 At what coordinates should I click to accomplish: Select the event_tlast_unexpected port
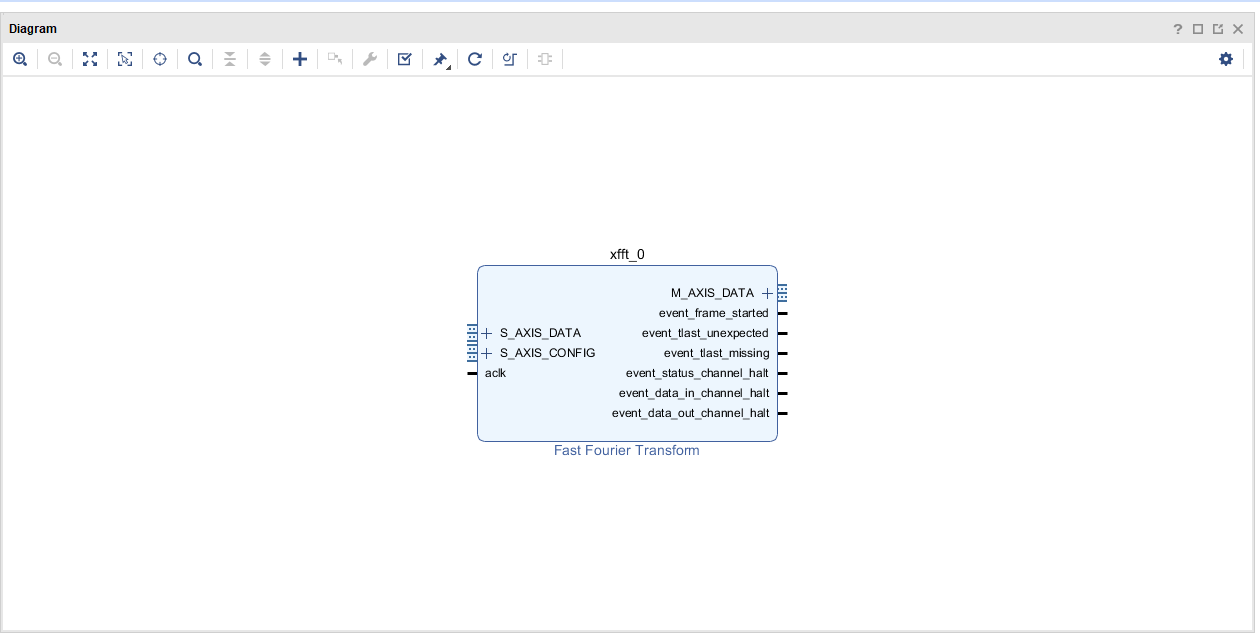pos(705,333)
